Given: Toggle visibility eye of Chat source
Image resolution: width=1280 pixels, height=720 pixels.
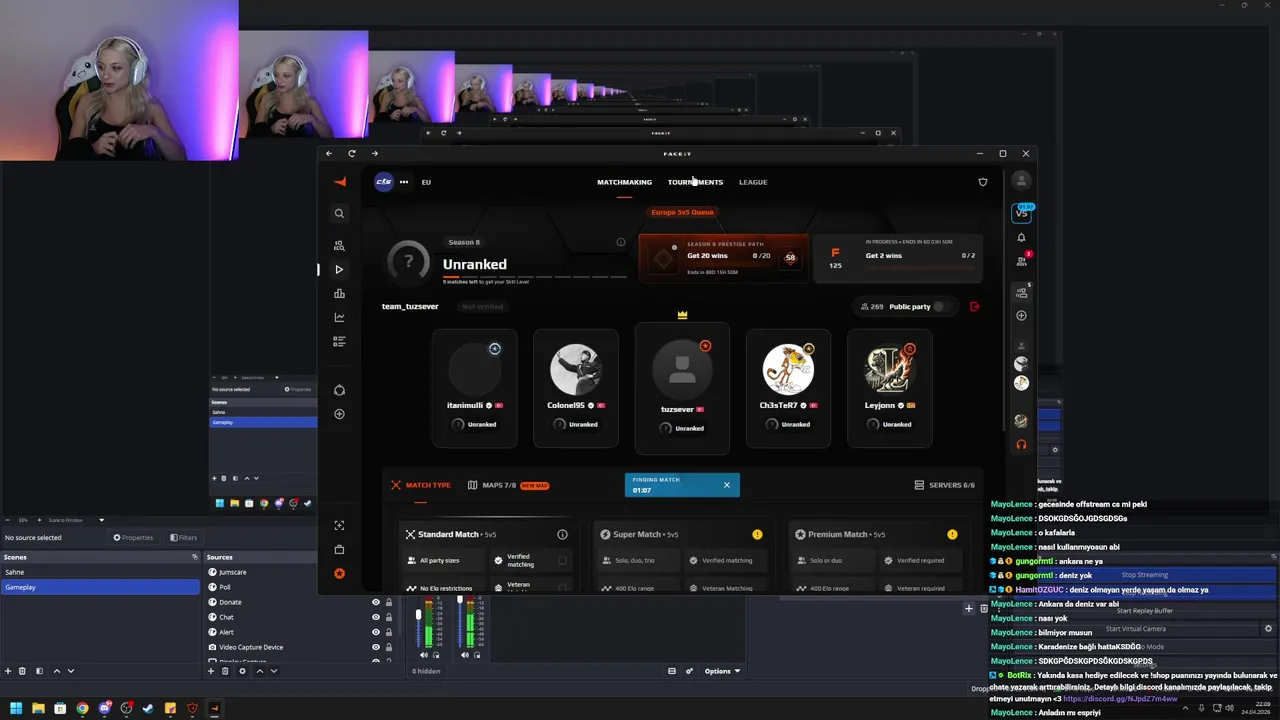Looking at the screenshot, I should pos(376,617).
